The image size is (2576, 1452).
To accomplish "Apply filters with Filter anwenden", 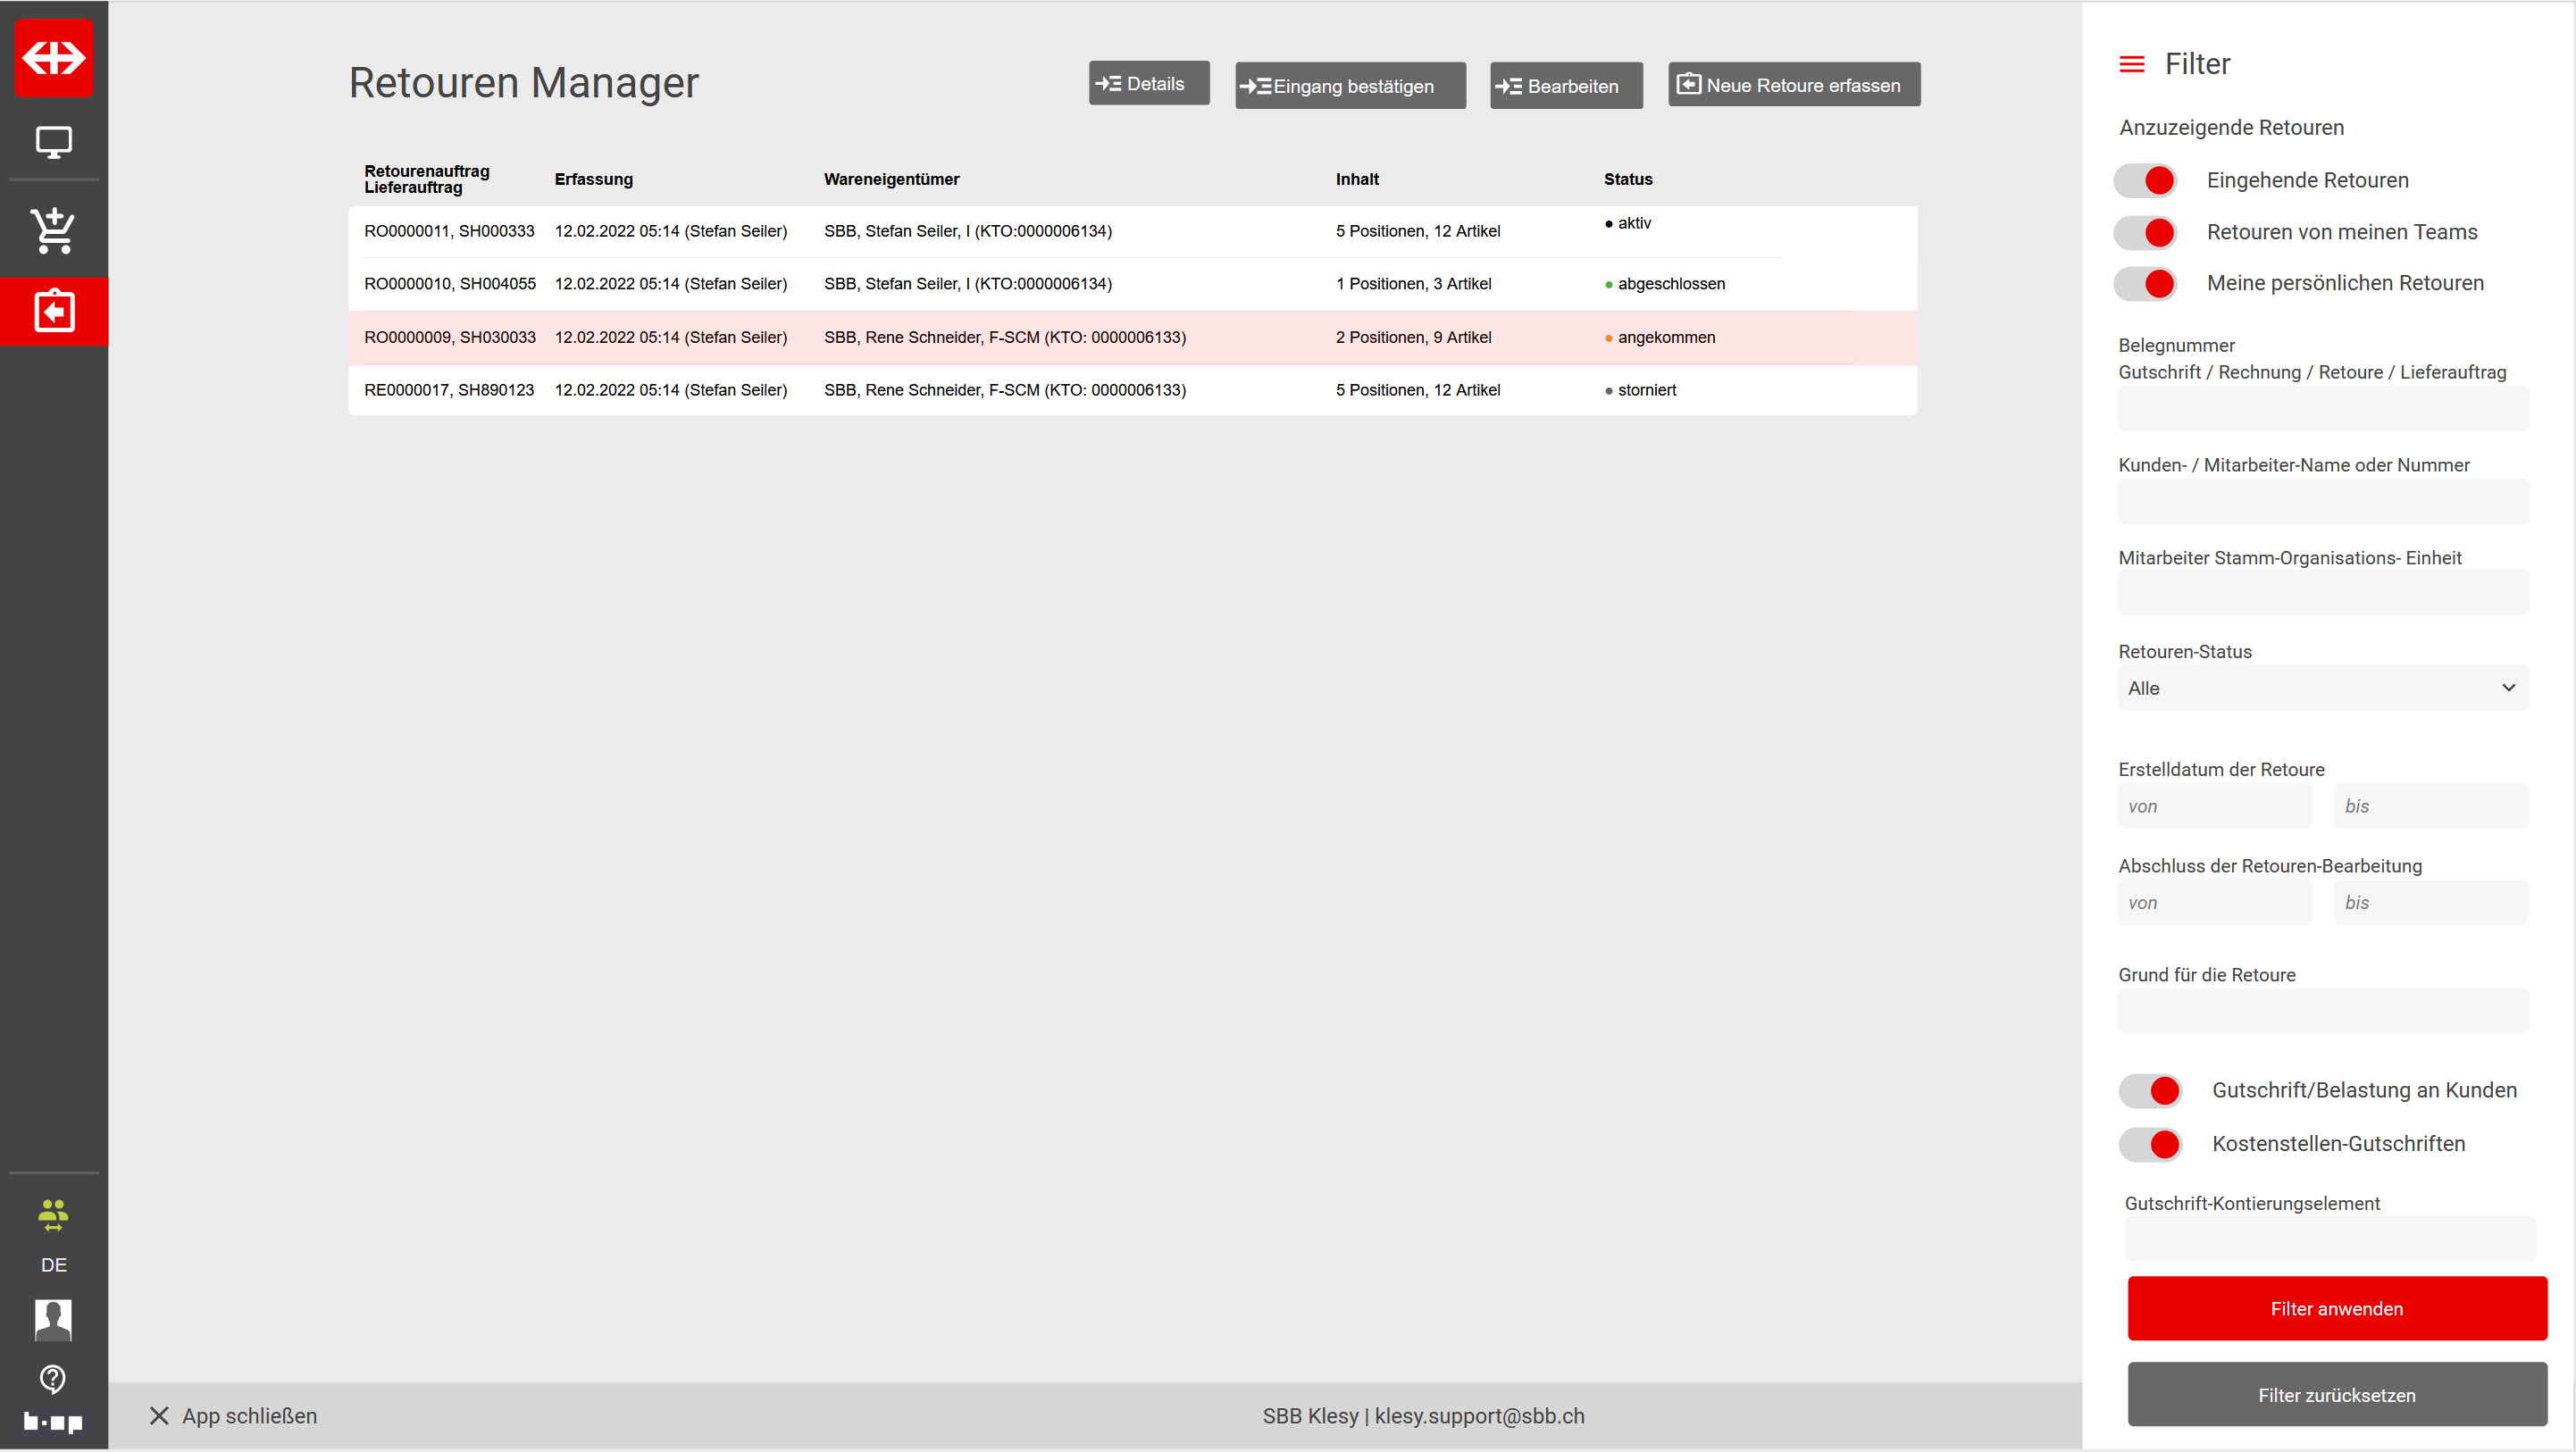I will [x=2336, y=1309].
